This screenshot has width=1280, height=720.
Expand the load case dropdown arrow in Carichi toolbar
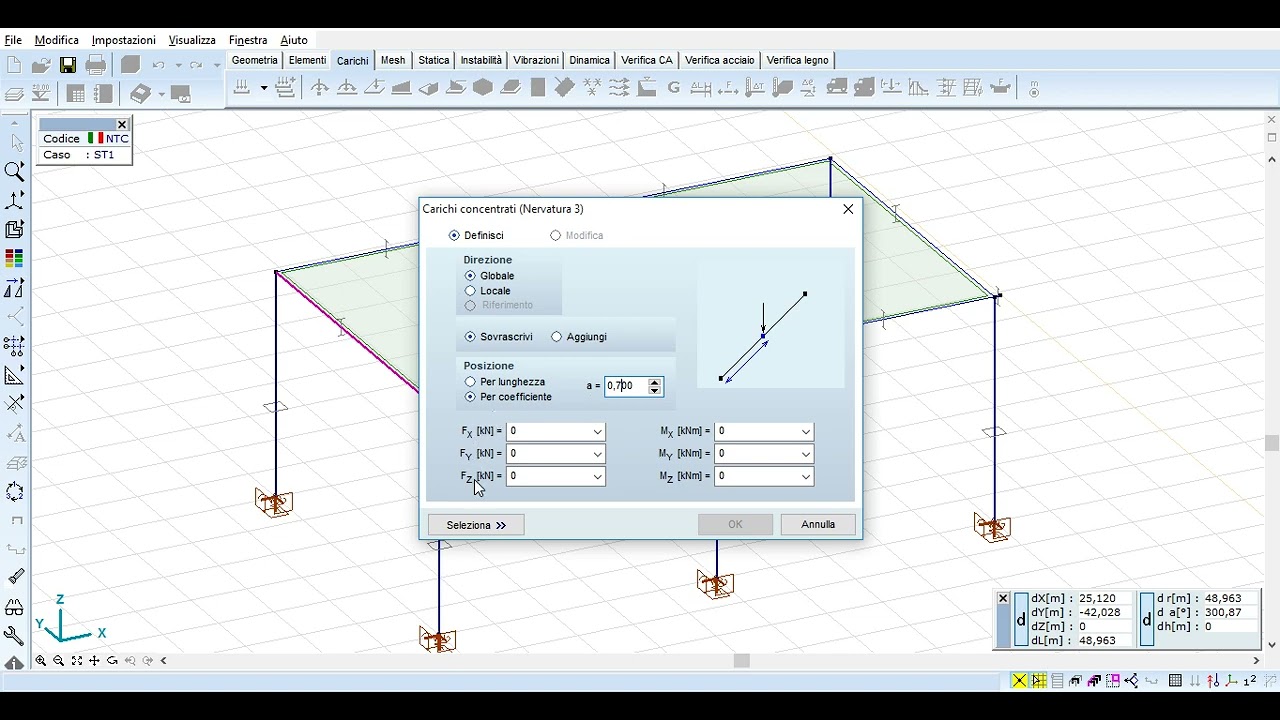(x=264, y=88)
